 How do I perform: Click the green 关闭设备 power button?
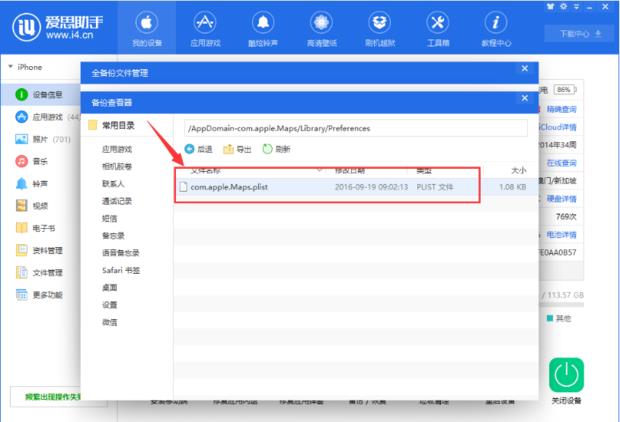(566, 375)
